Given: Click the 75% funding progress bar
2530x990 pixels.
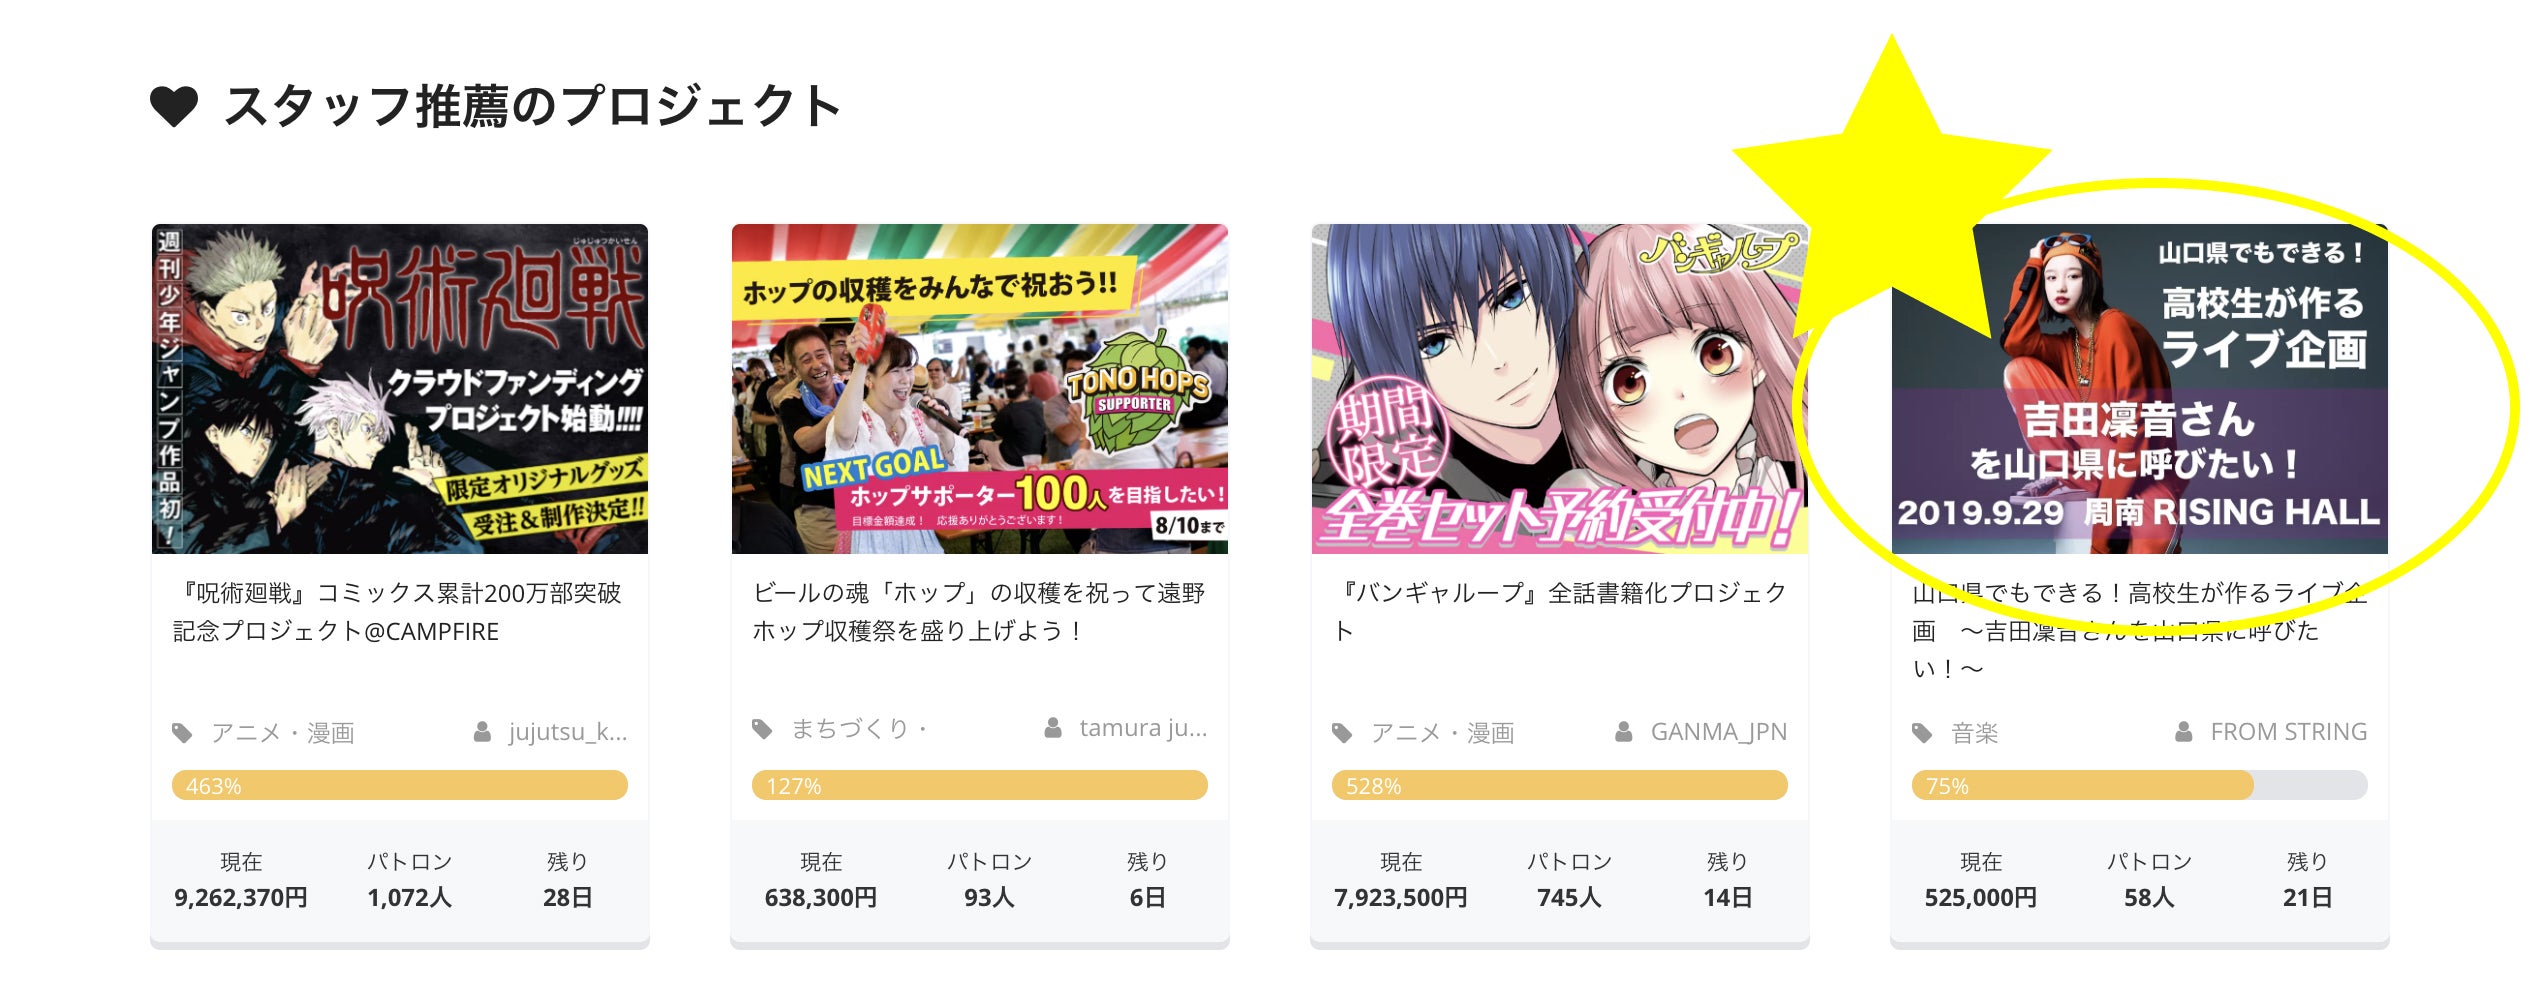Looking at the screenshot, I should tap(2140, 785).
